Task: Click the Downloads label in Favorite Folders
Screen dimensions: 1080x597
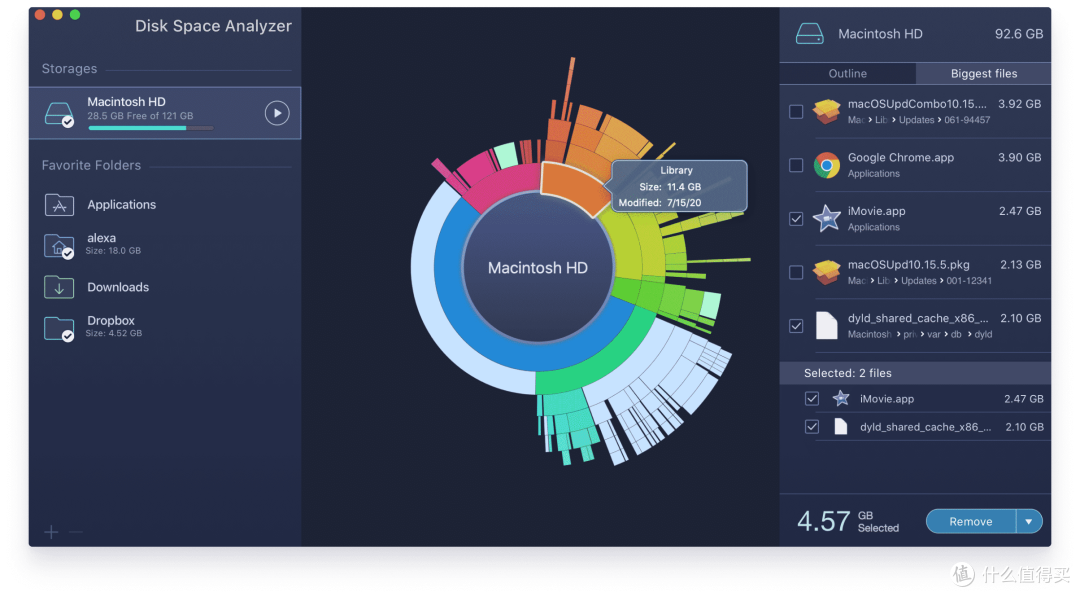Action: (118, 287)
